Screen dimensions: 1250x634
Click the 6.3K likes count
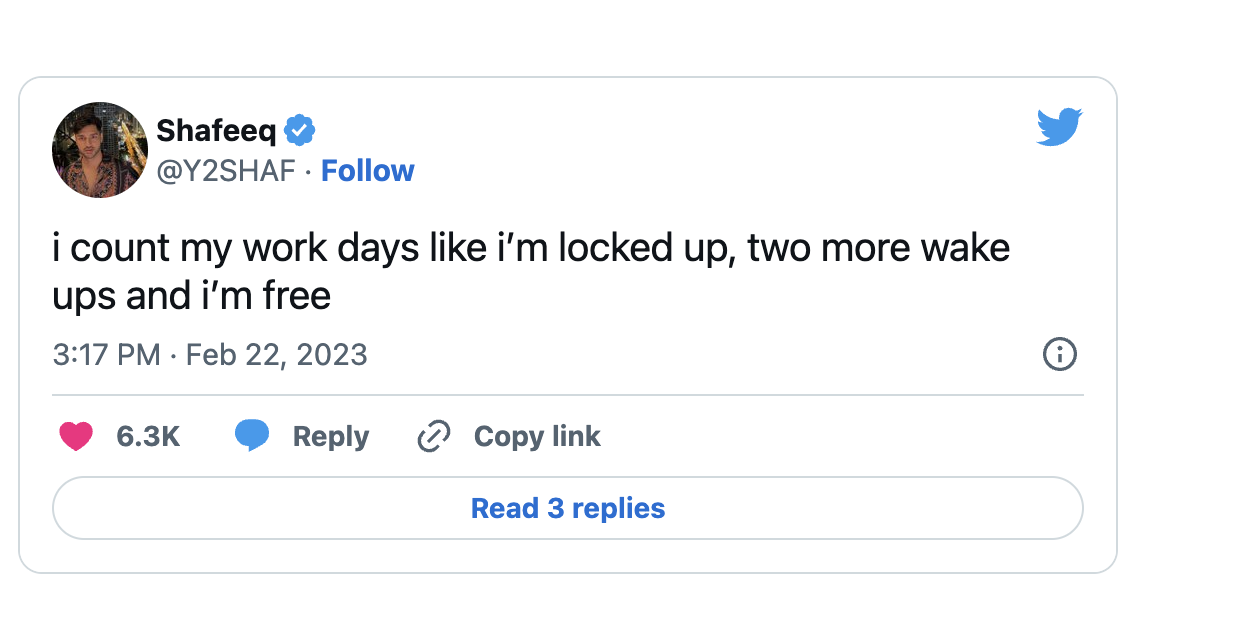click(148, 437)
